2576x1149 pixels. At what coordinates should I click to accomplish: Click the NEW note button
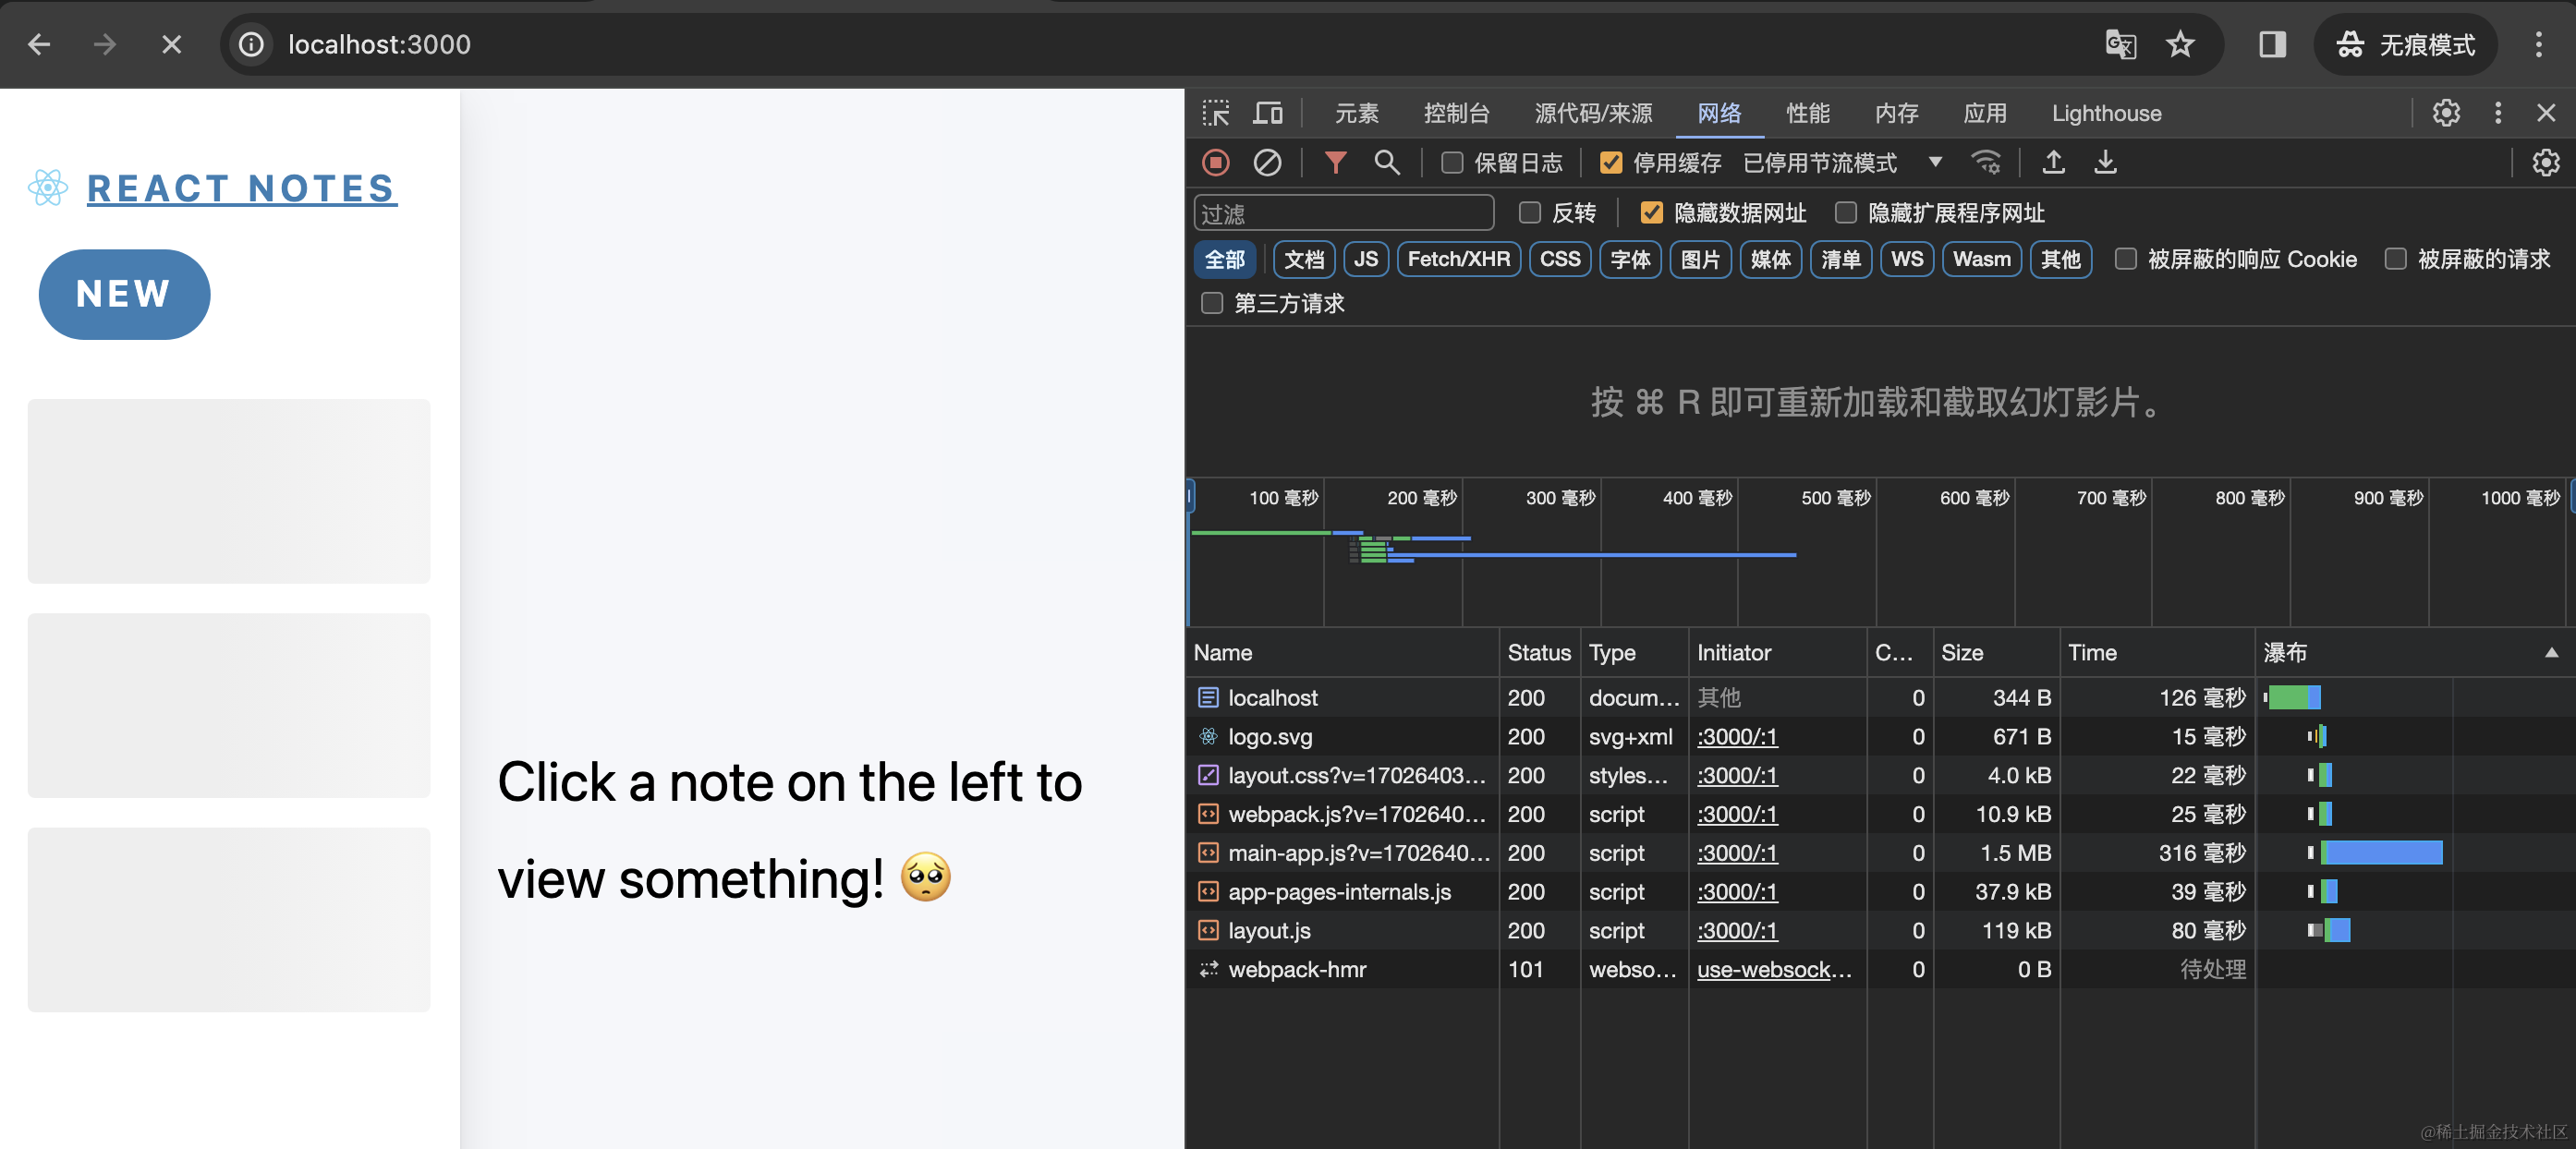click(124, 294)
